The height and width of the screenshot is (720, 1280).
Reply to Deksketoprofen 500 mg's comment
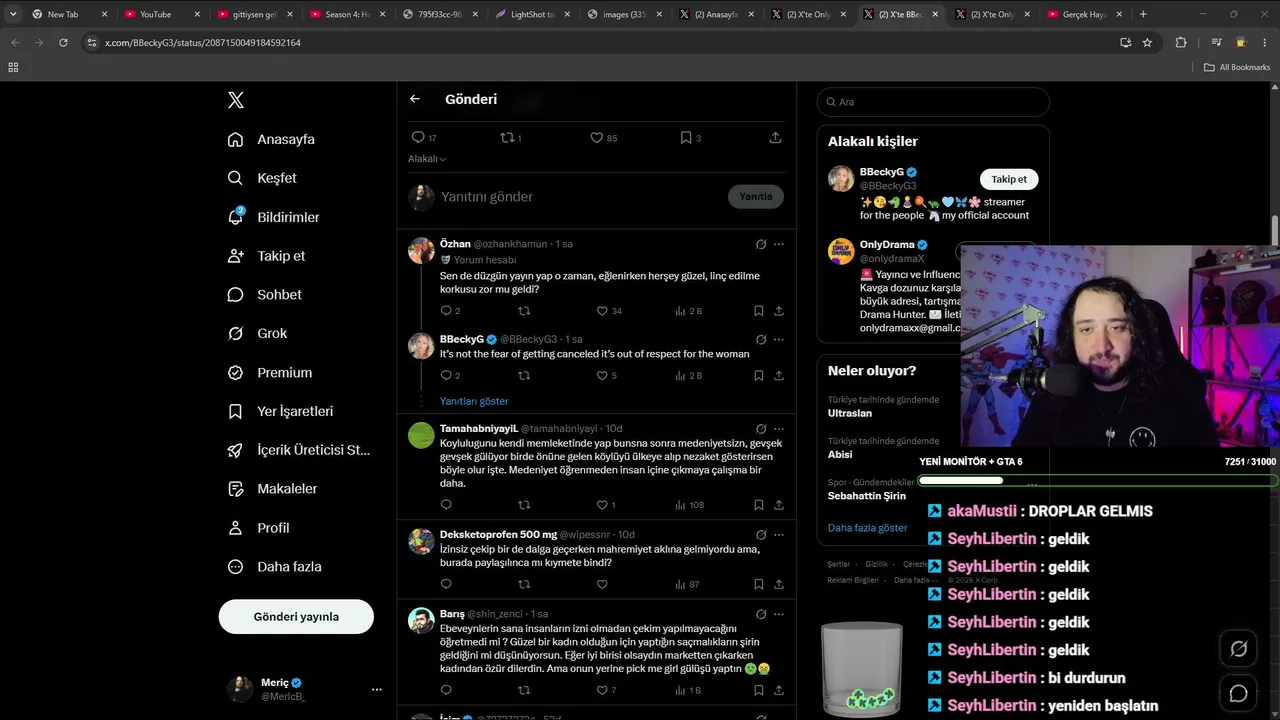click(446, 584)
